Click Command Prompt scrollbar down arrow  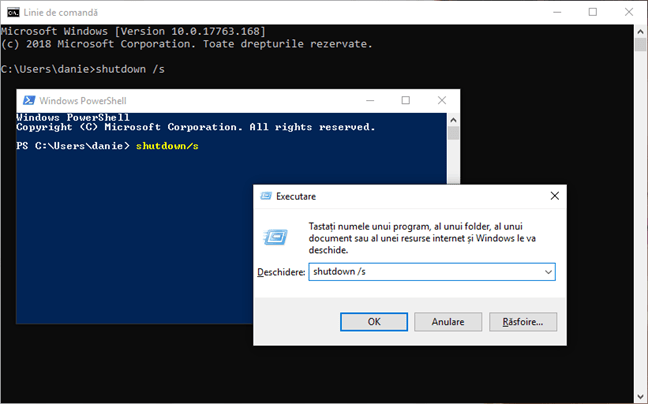tap(641, 397)
